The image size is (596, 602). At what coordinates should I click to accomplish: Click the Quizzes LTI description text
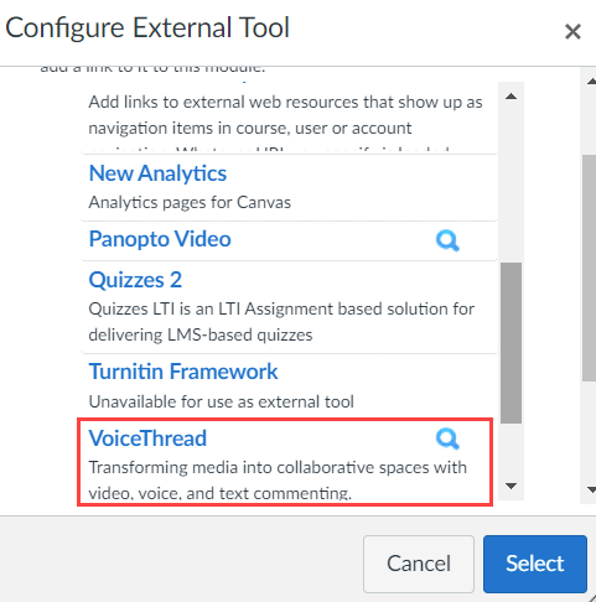281,322
